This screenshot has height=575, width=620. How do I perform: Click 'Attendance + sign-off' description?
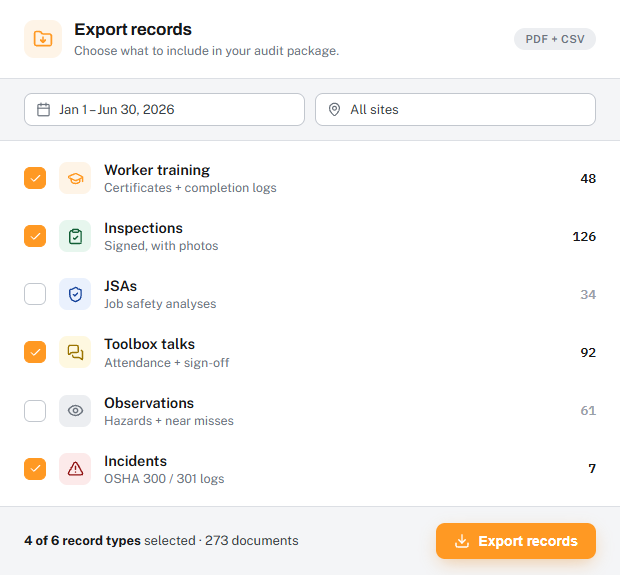pos(166,363)
